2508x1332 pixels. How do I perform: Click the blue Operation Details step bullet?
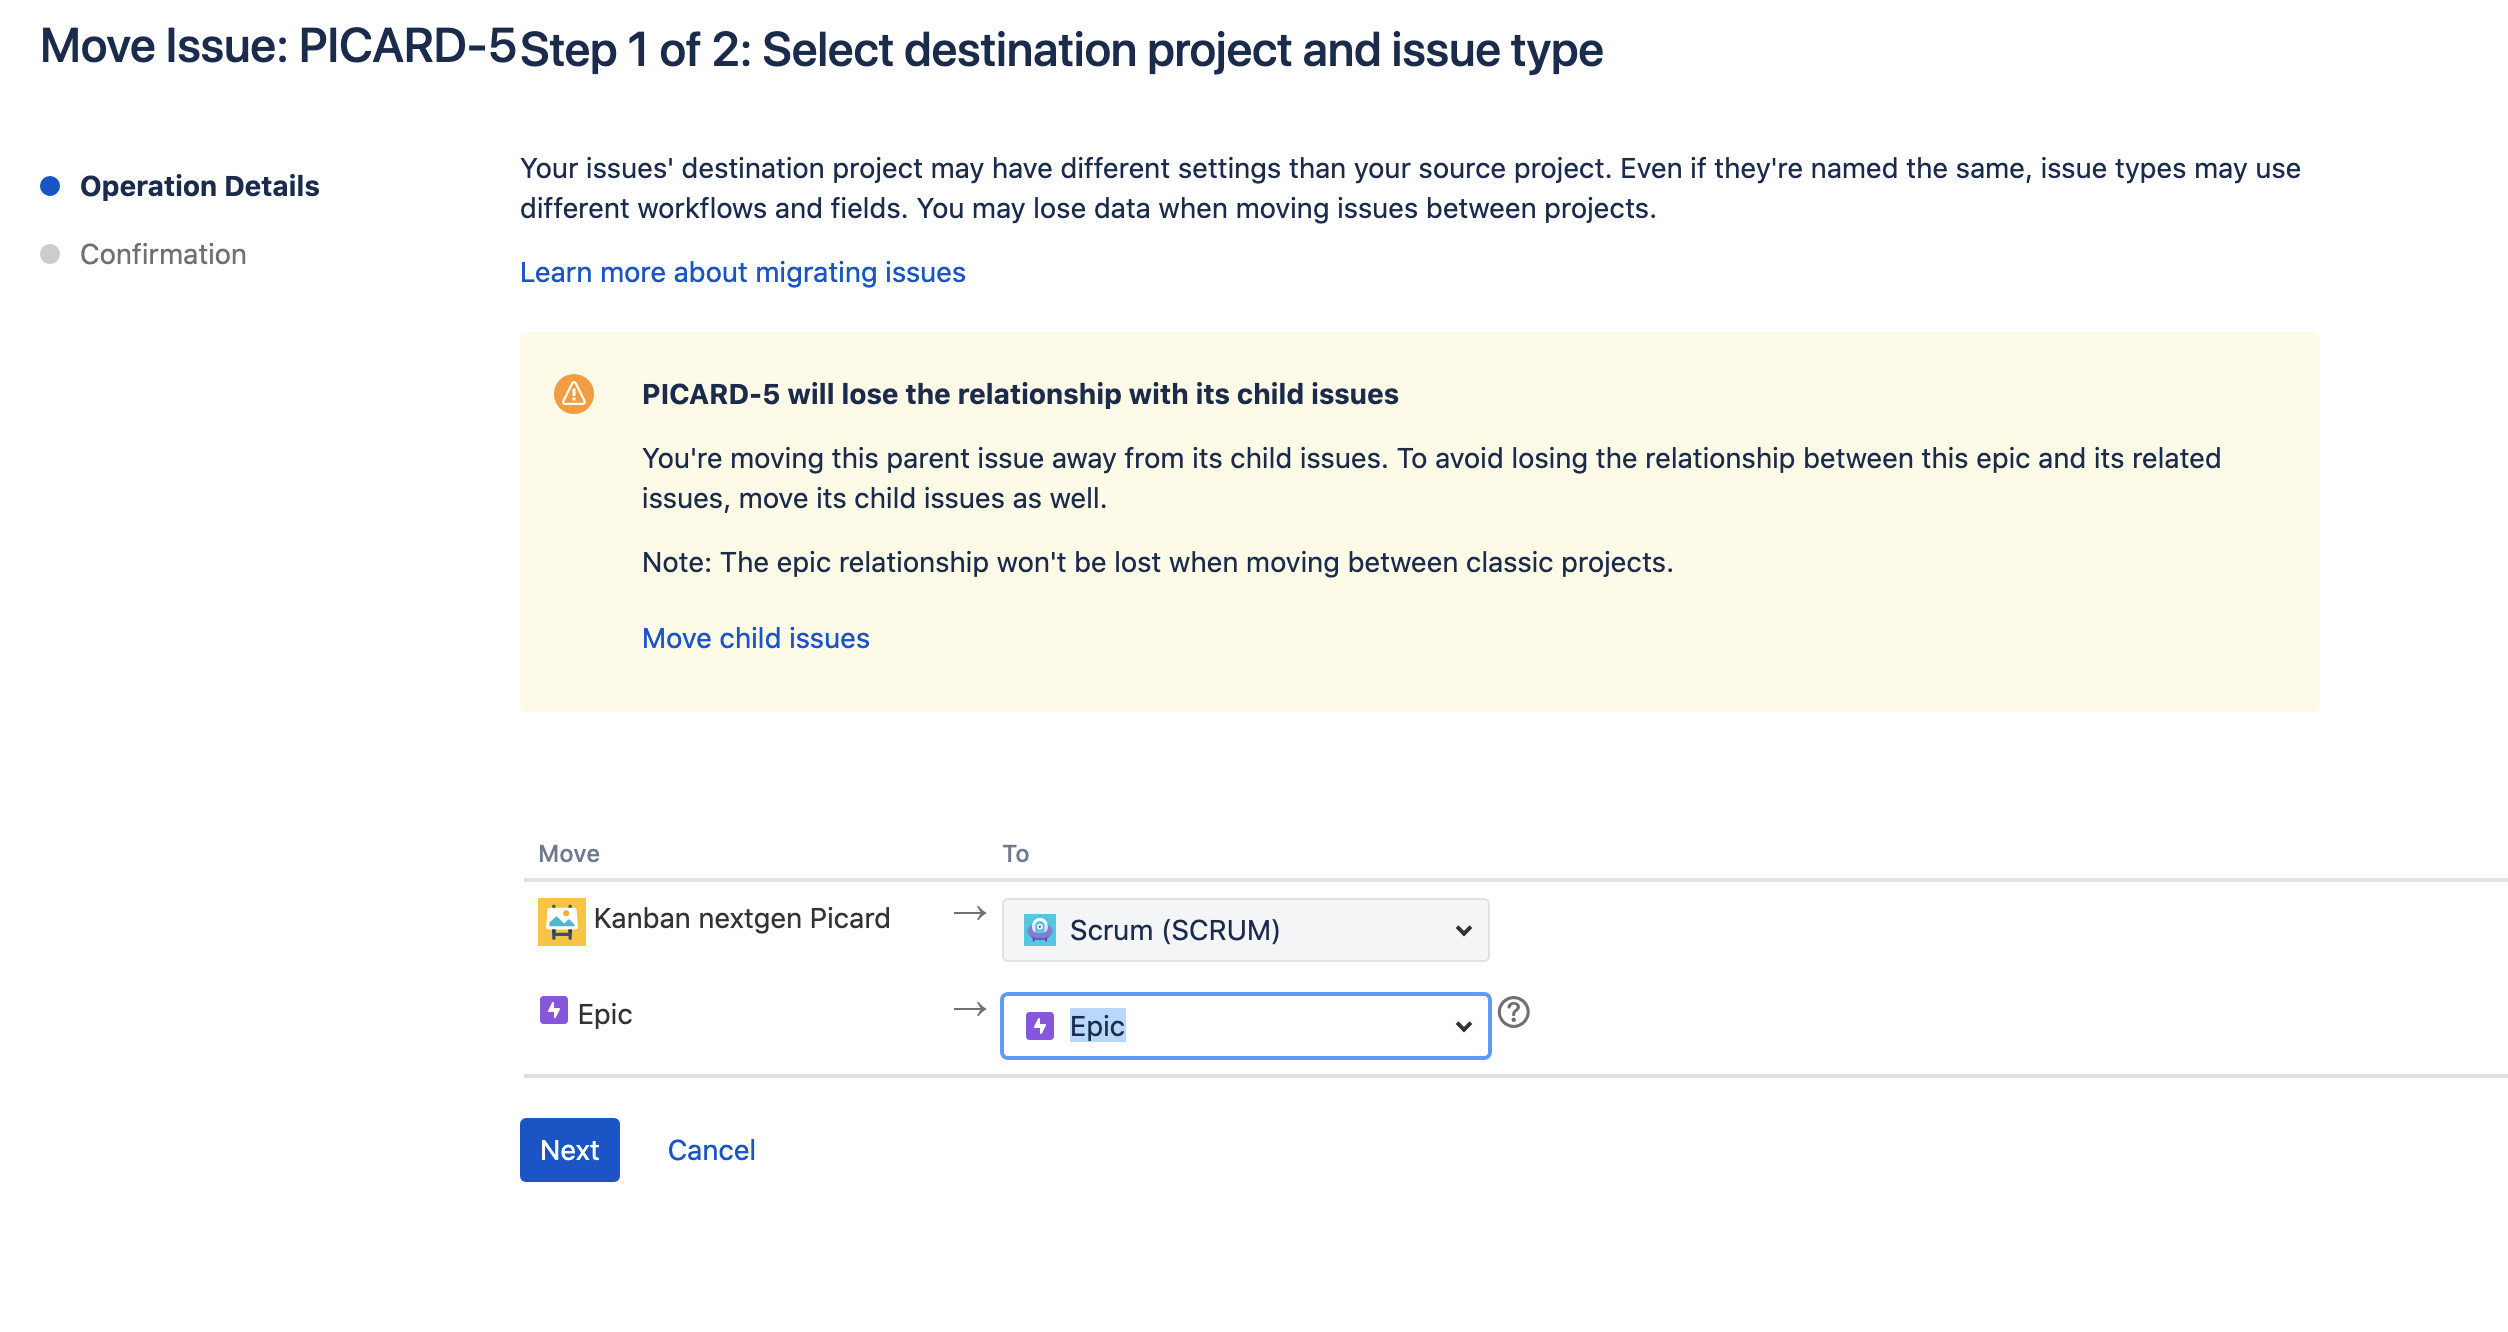[x=50, y=186]
